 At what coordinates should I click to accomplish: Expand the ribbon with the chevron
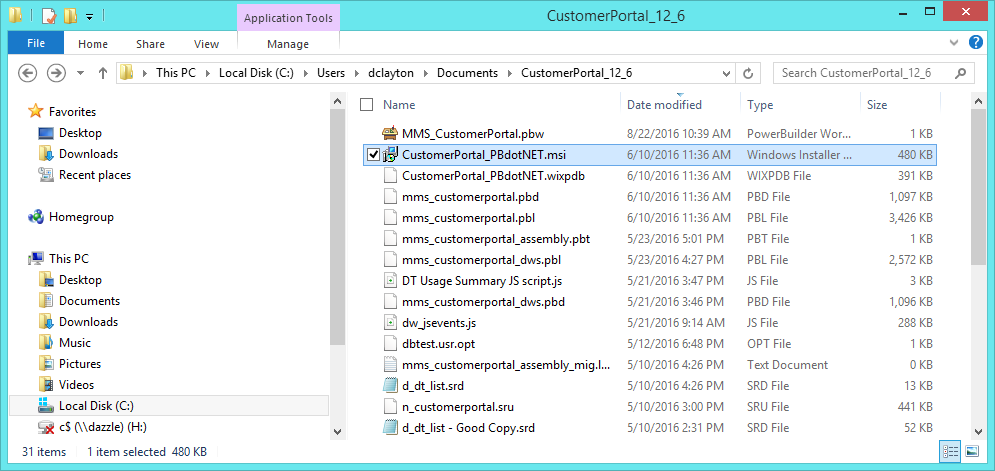click(954, 43)
